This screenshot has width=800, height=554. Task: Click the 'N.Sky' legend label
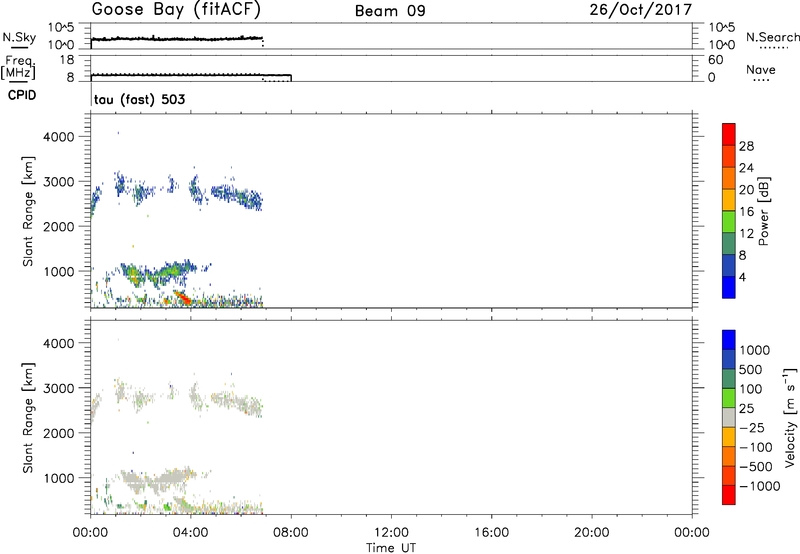coord(19,37)
